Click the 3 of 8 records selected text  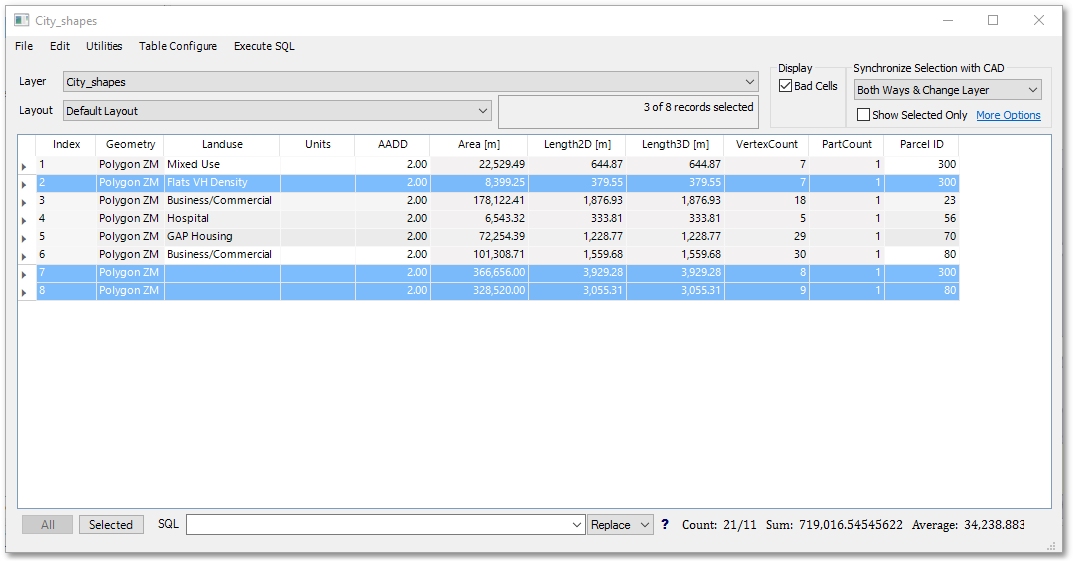tap(698, 107)
